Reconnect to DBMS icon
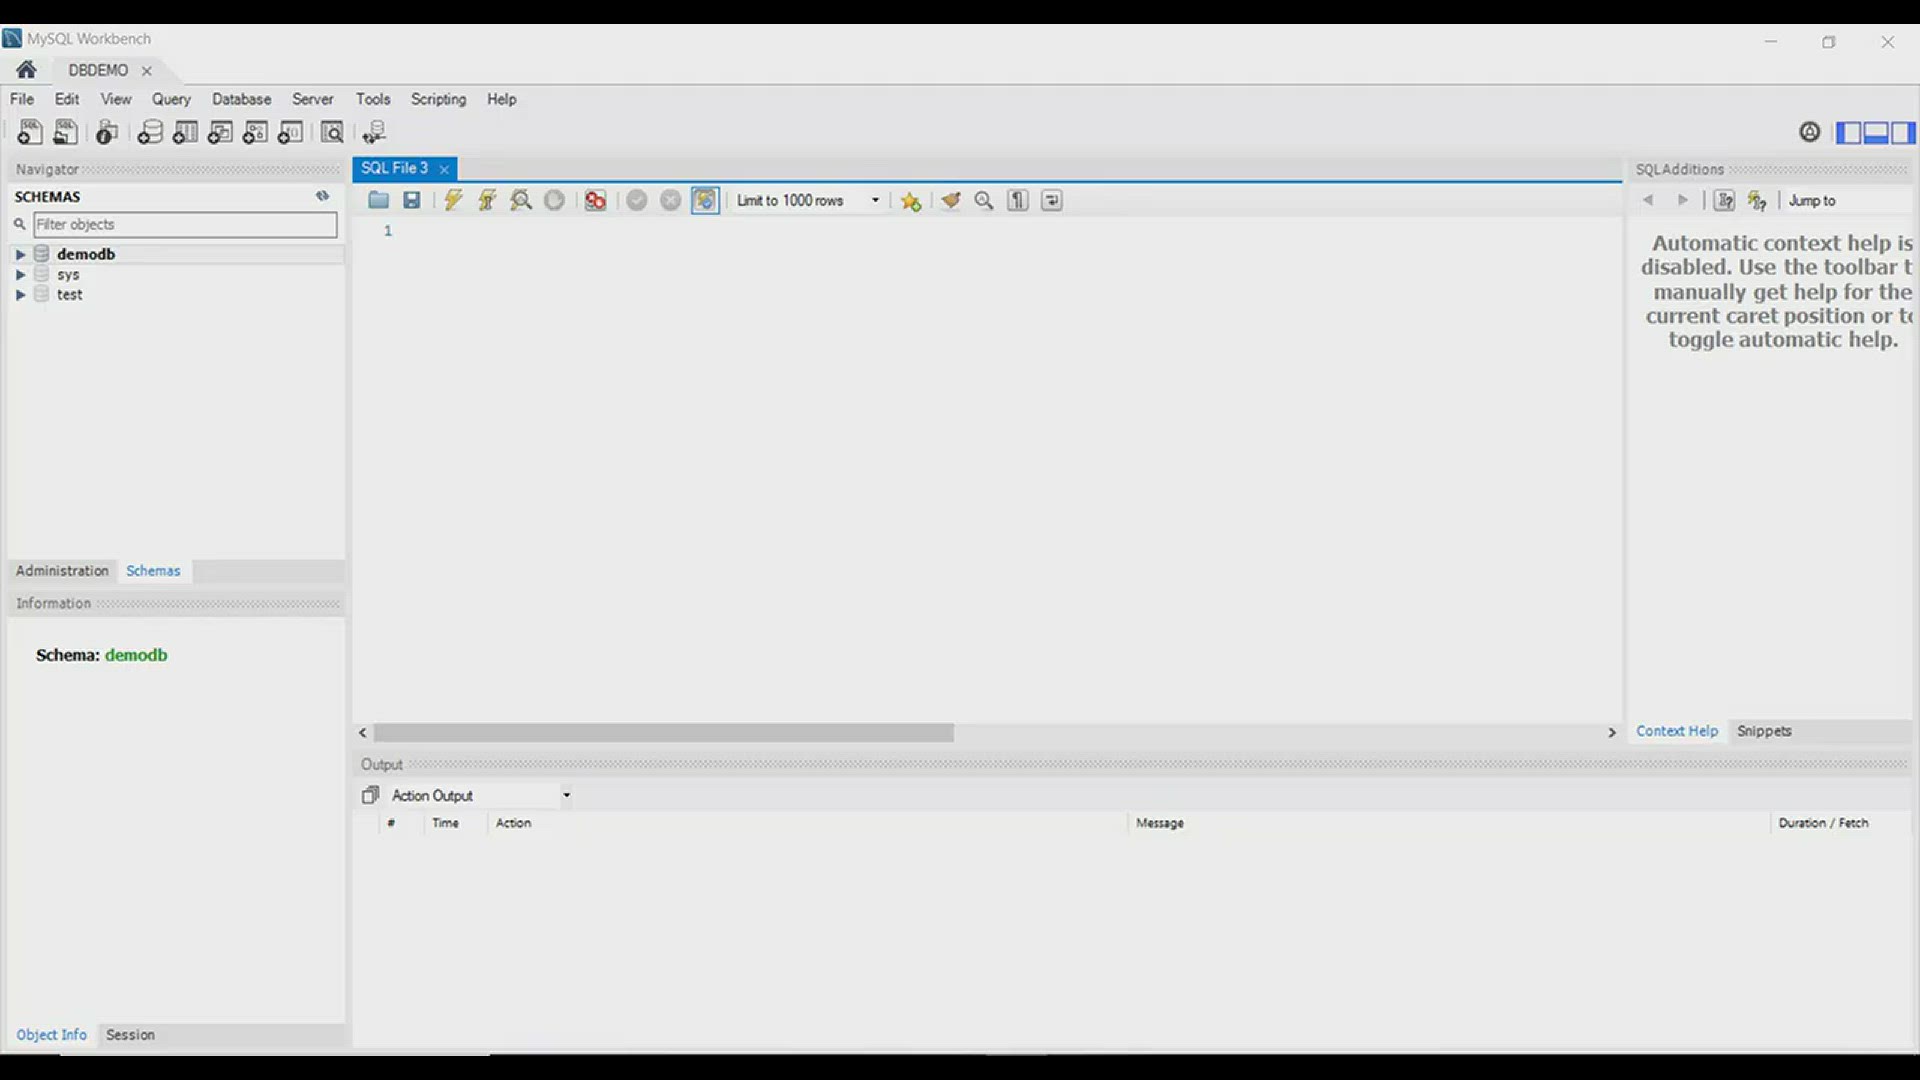This screenshot has width=1920, height=1080. point(374,132)
